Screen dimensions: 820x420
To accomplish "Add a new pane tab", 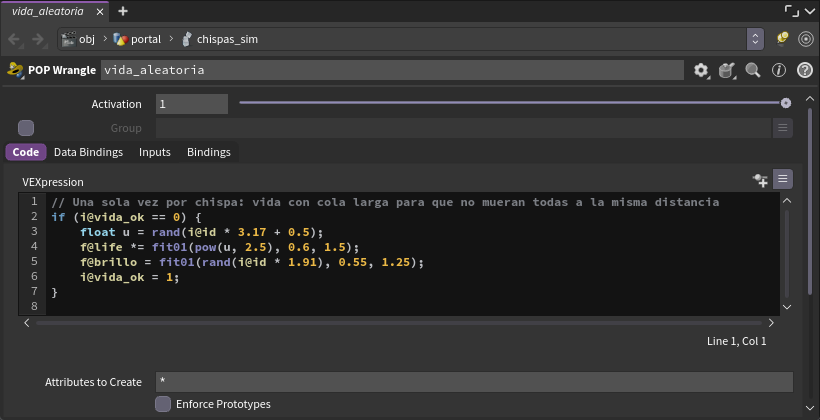I will point(123,11).
